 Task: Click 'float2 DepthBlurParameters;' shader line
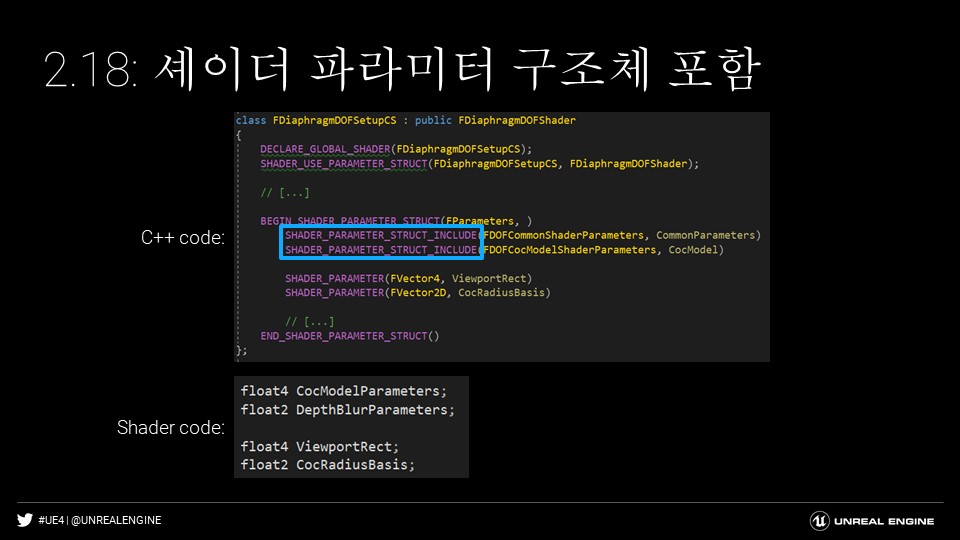(x=347, y=410)
